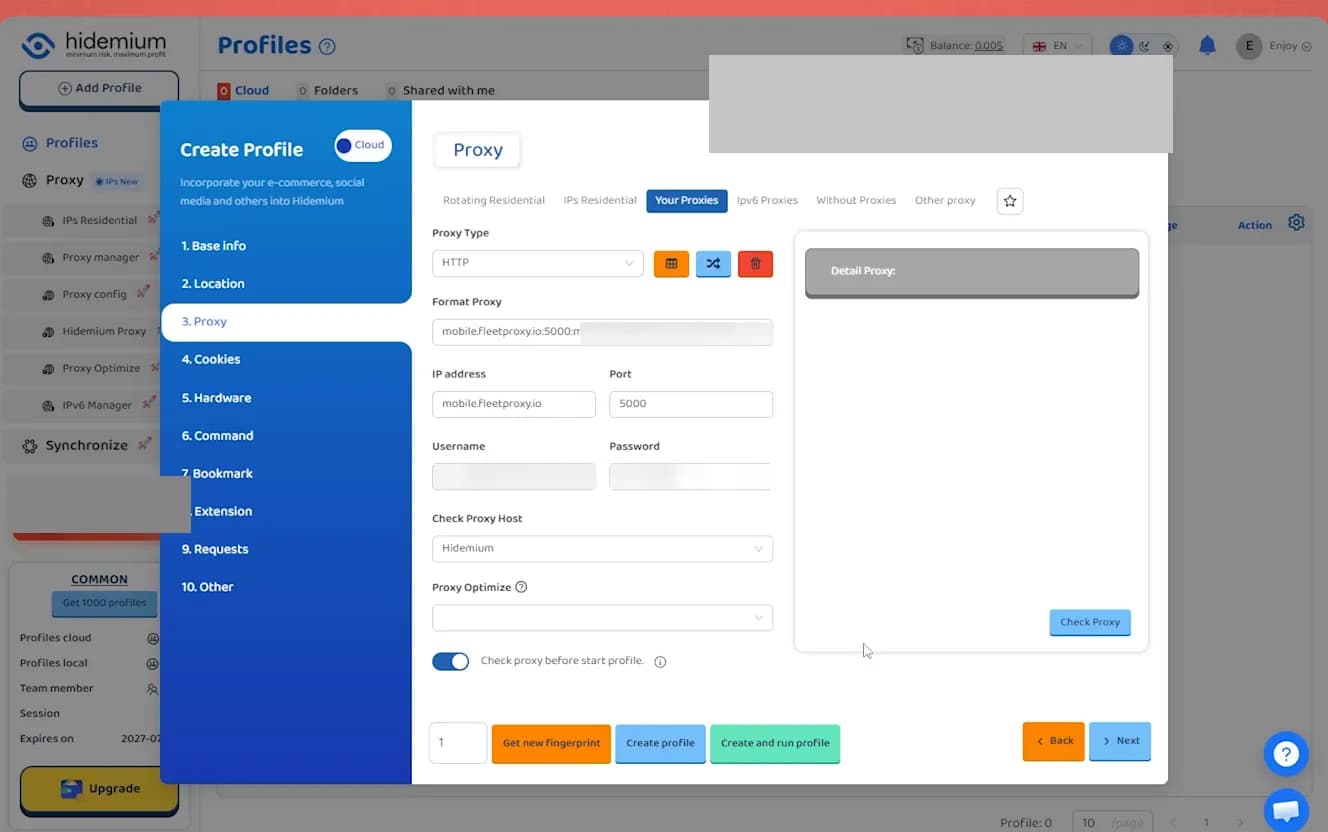Open the per page count dropdown

pyautogui.click(x=1112, y=822)
